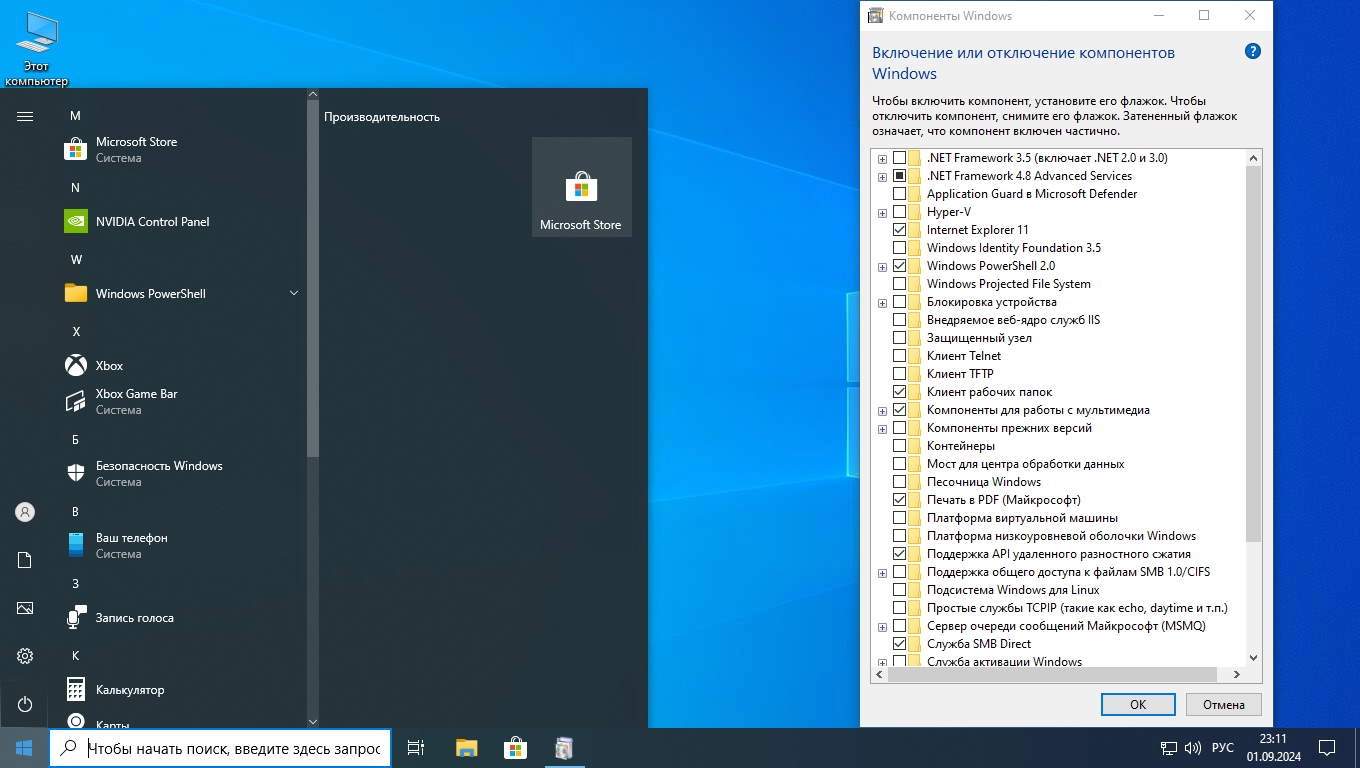Click the Power icon in Start
1360x768 pixels.
tap(25, 704)
